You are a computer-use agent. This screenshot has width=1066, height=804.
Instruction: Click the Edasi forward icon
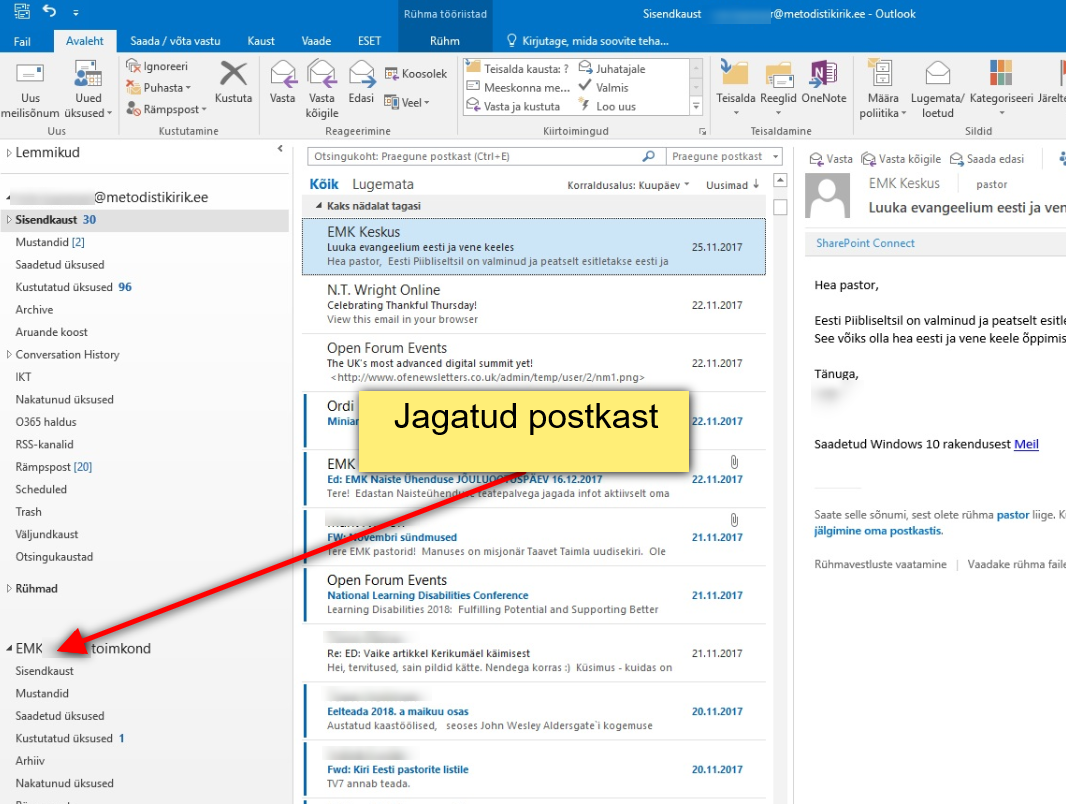[x=361, y=75]
